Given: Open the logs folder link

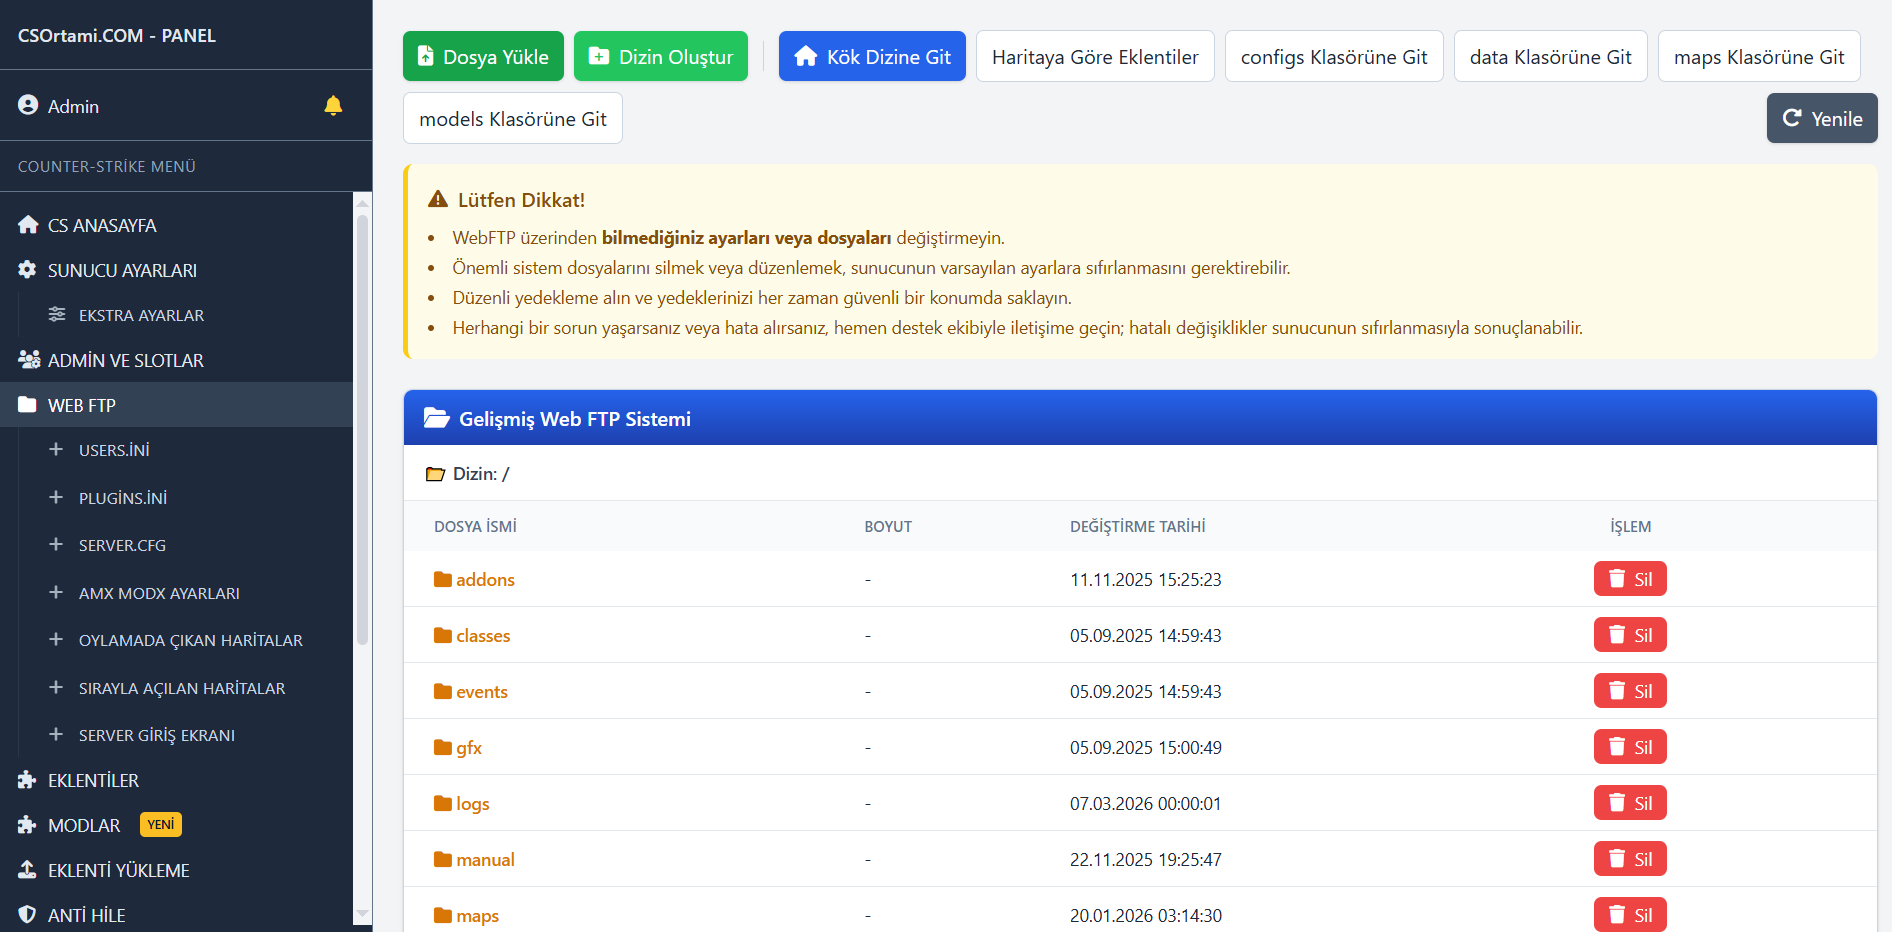Looking at the screenshot, I should point(472,804).
